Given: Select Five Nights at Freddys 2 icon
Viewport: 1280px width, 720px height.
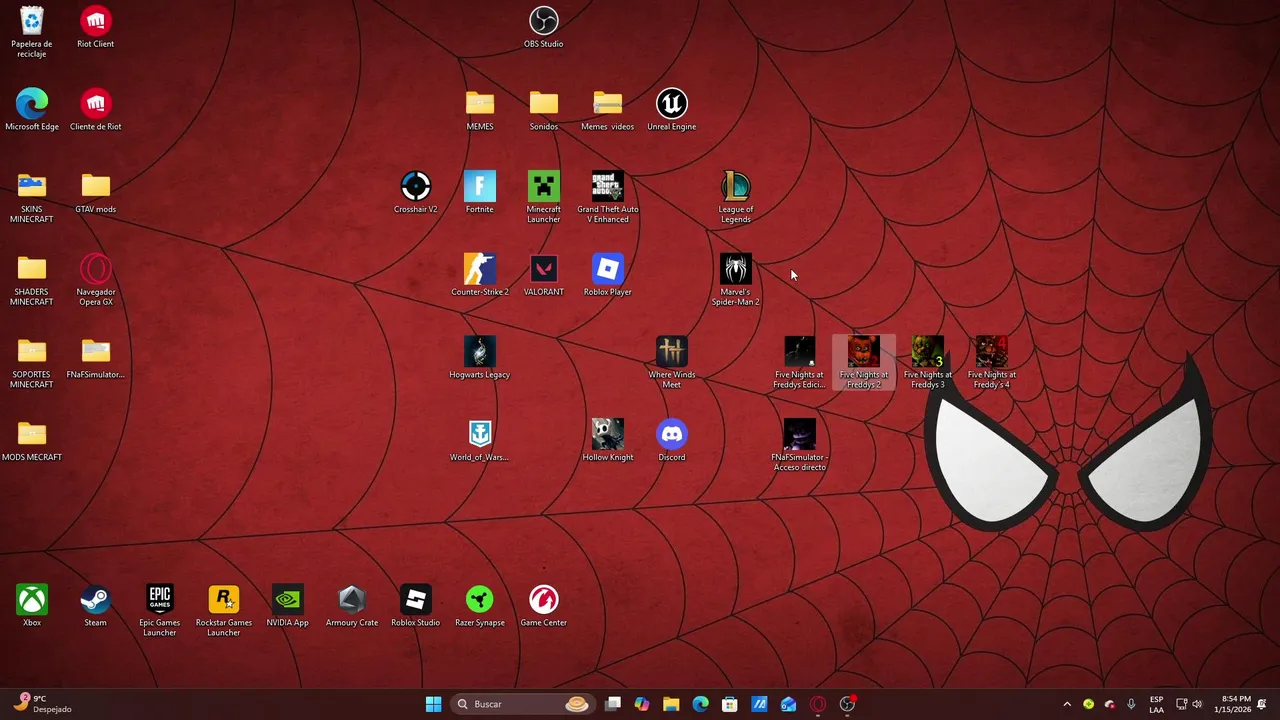Looking at the screenshot, I should pyautogui.click(x=863, y=364).
